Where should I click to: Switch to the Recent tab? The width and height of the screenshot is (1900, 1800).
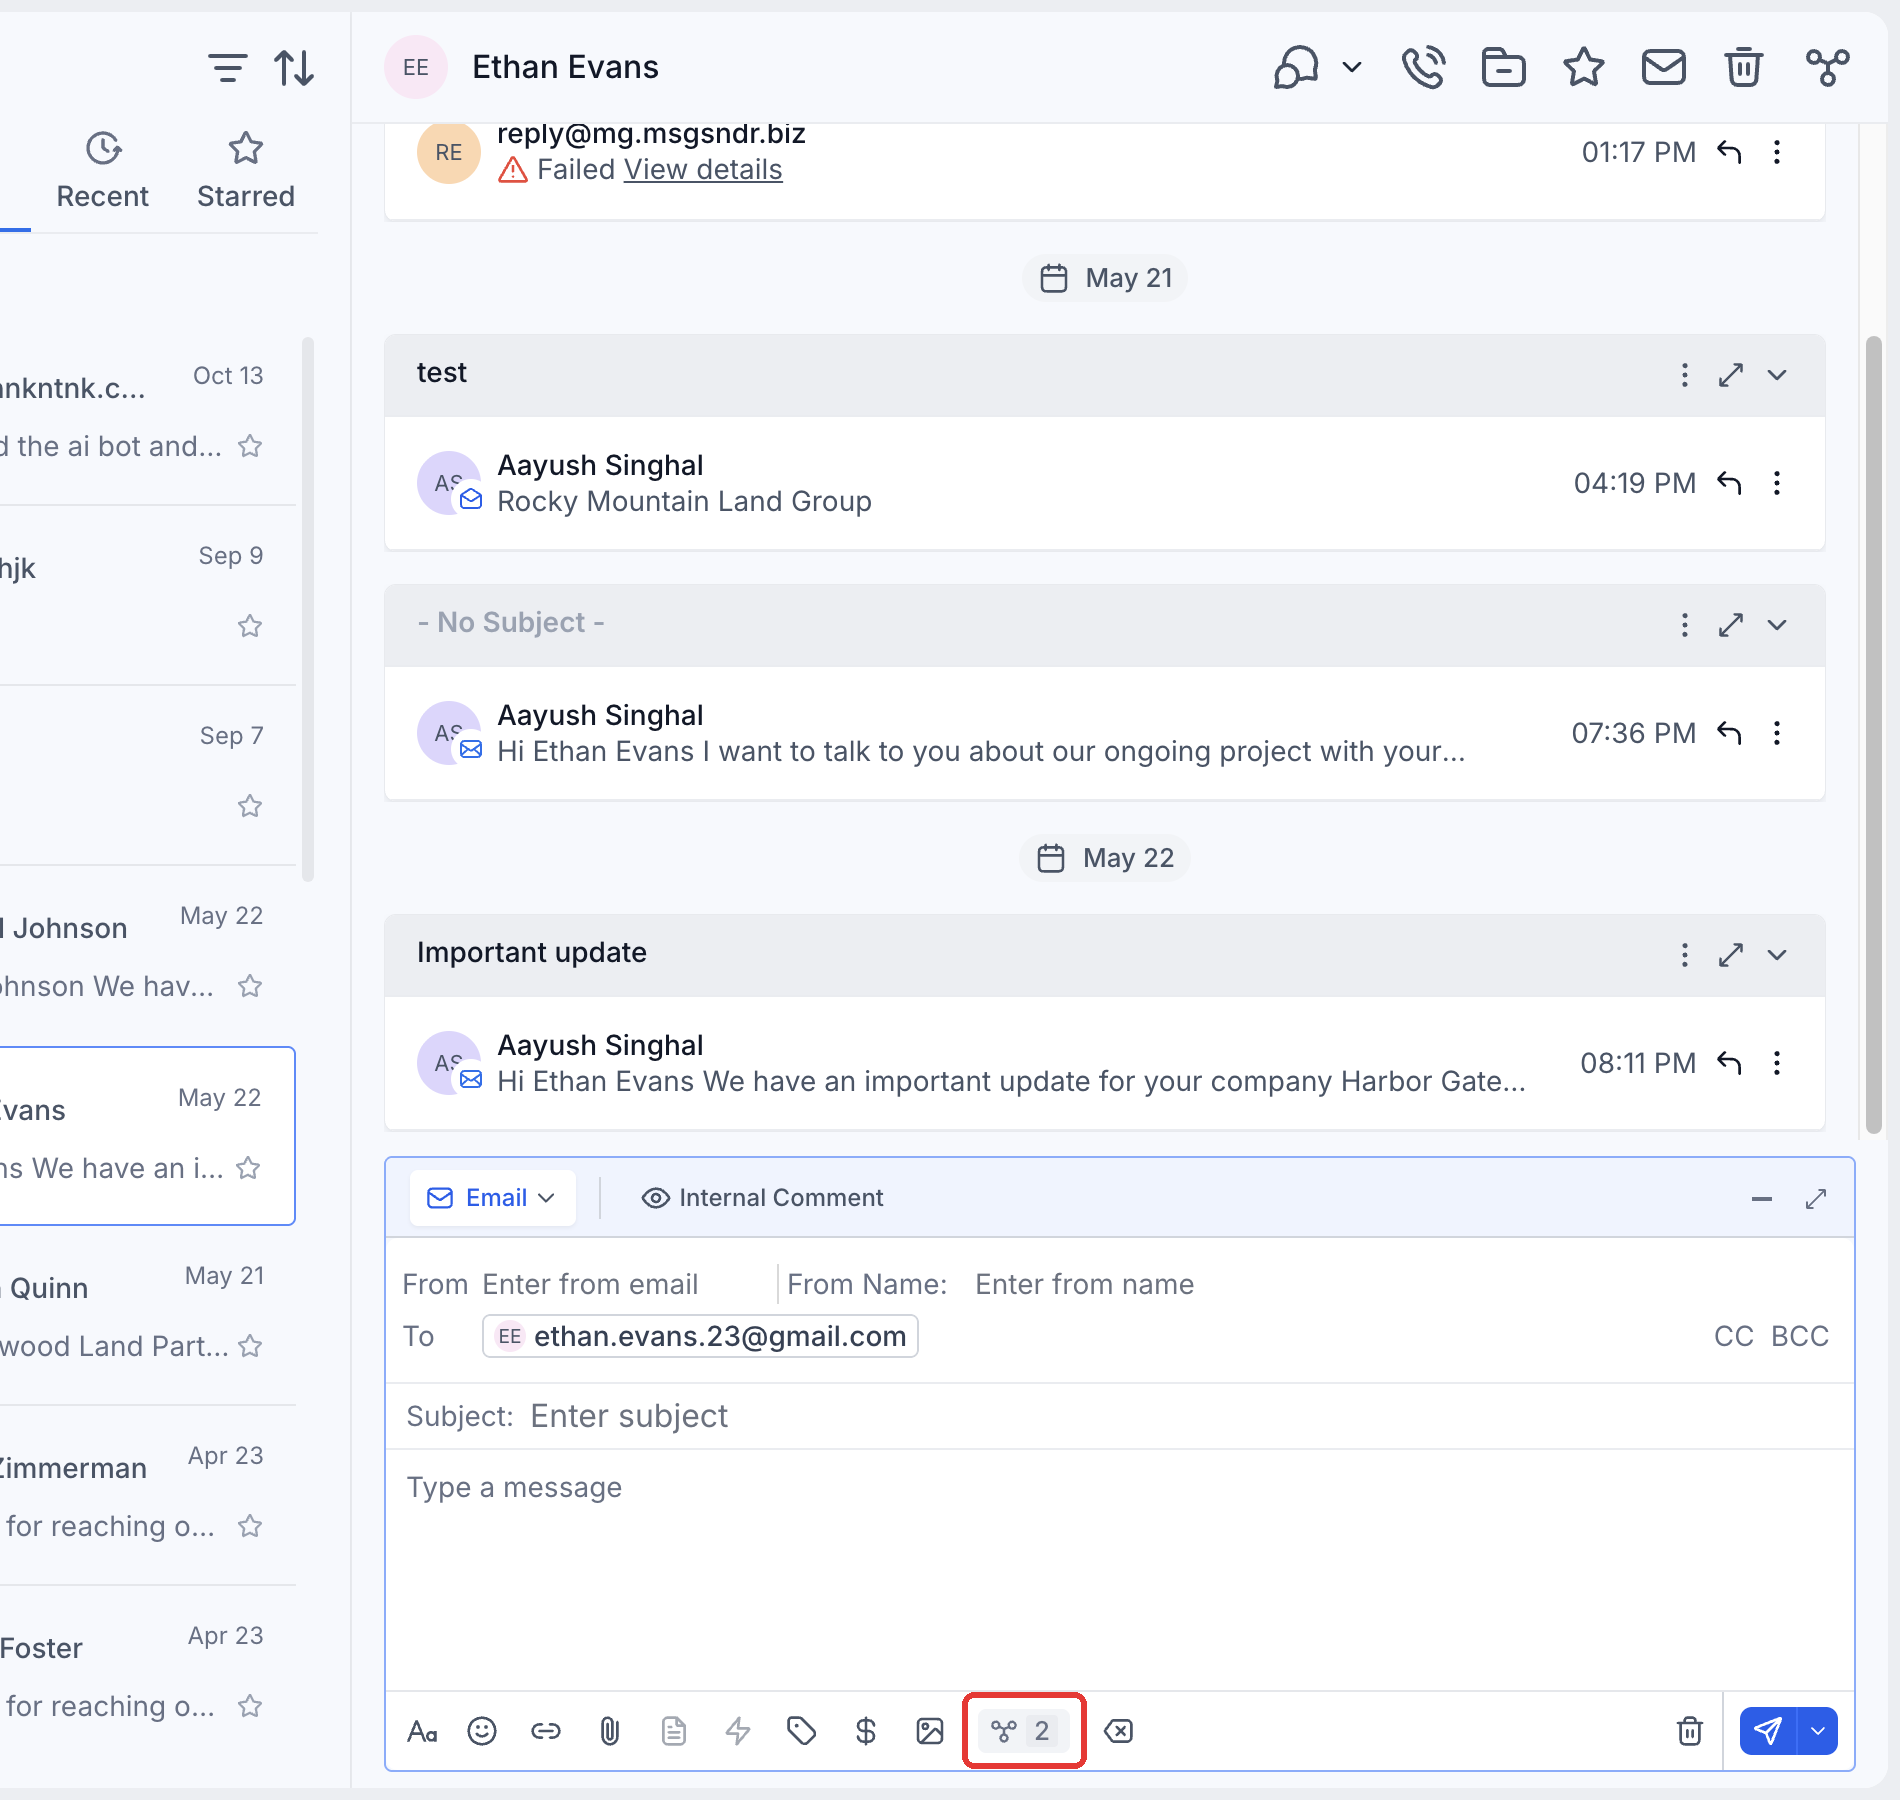102,170
